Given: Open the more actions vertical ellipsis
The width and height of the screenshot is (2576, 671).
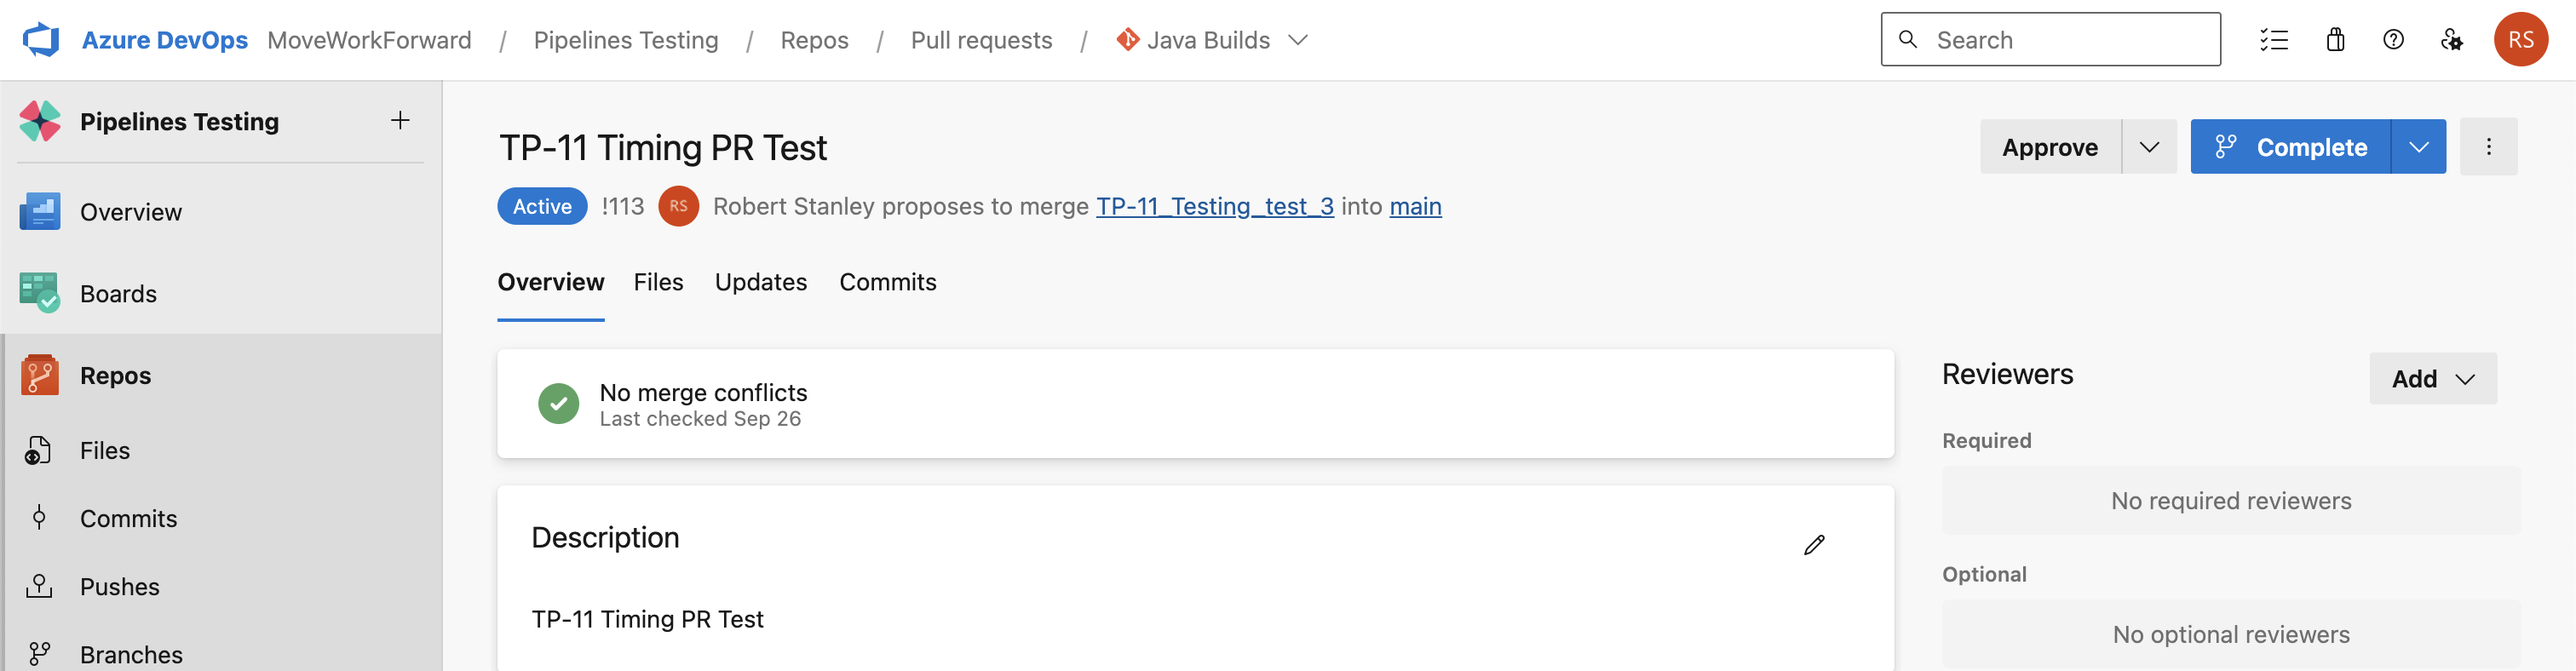Looking at the screenshot, I should 2488,147.
